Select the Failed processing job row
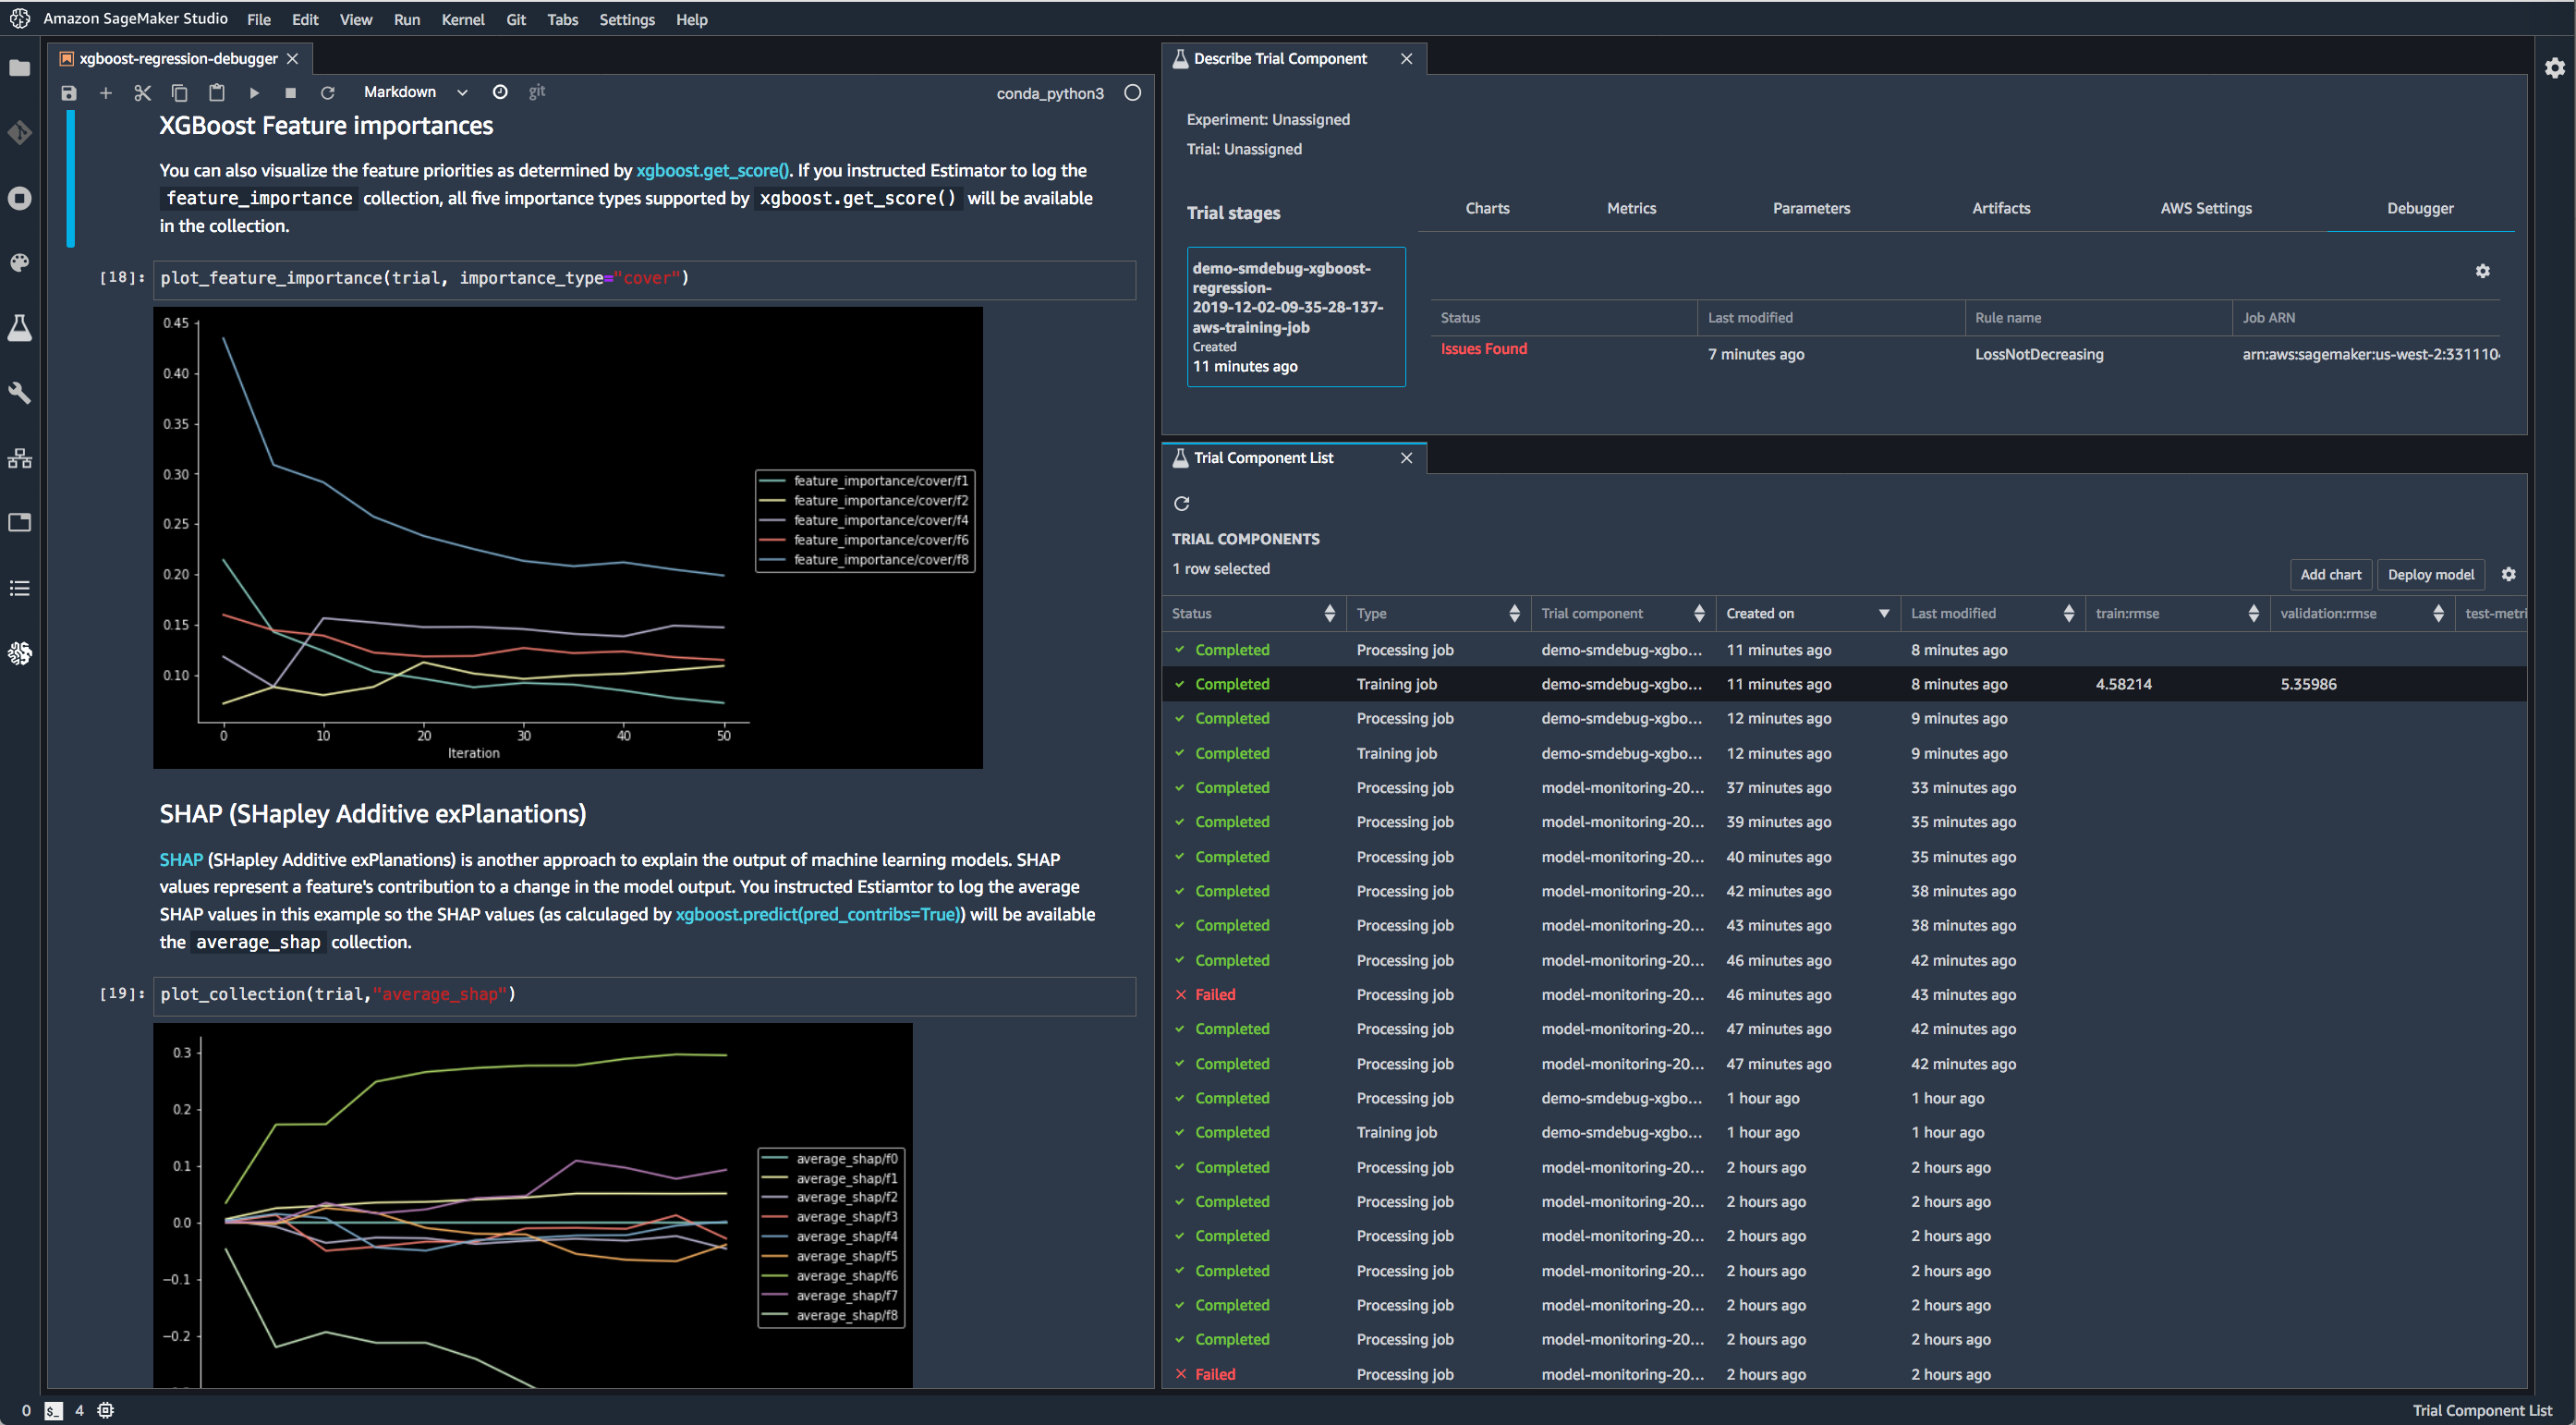The width and height of the screenshot is (2576, 1425). (1404, 994)
